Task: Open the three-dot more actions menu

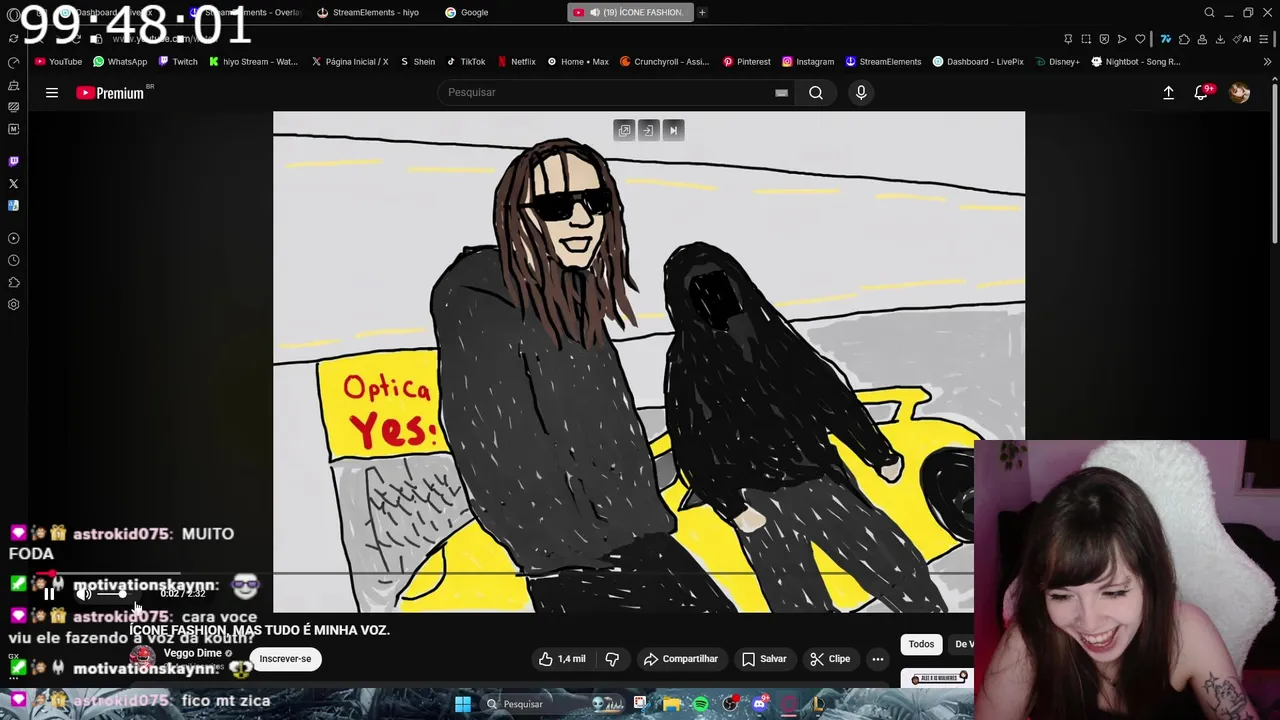Action: tap(877, 659)
